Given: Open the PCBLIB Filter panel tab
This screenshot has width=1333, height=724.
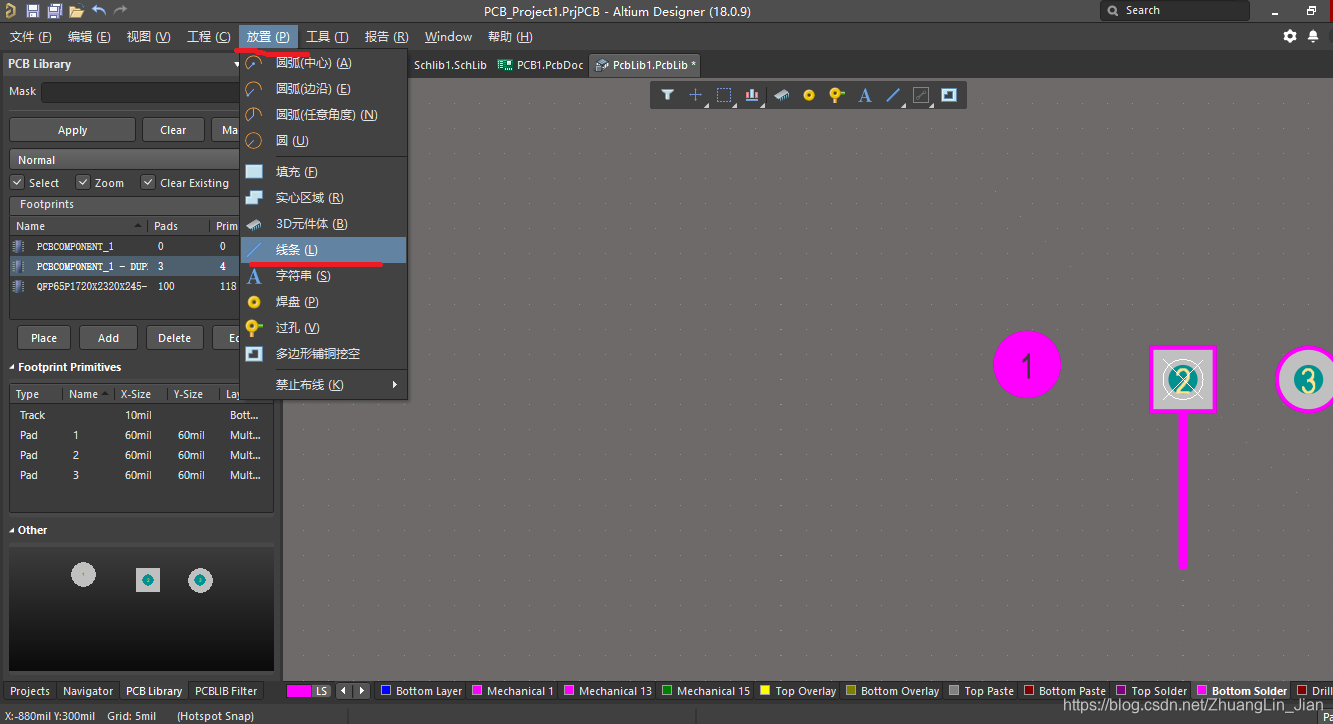Looking at the screenshot, I should coord(226,691).
